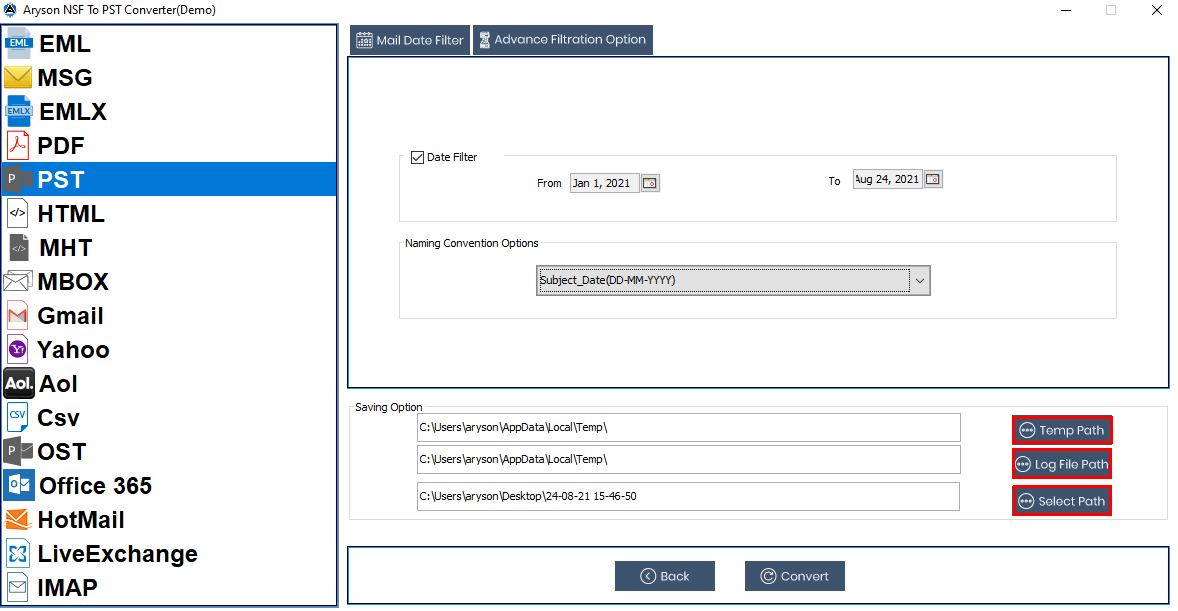Choose the MSG envelope icon
Screen dimensions: 1178x611
click(x=18, y=77)
